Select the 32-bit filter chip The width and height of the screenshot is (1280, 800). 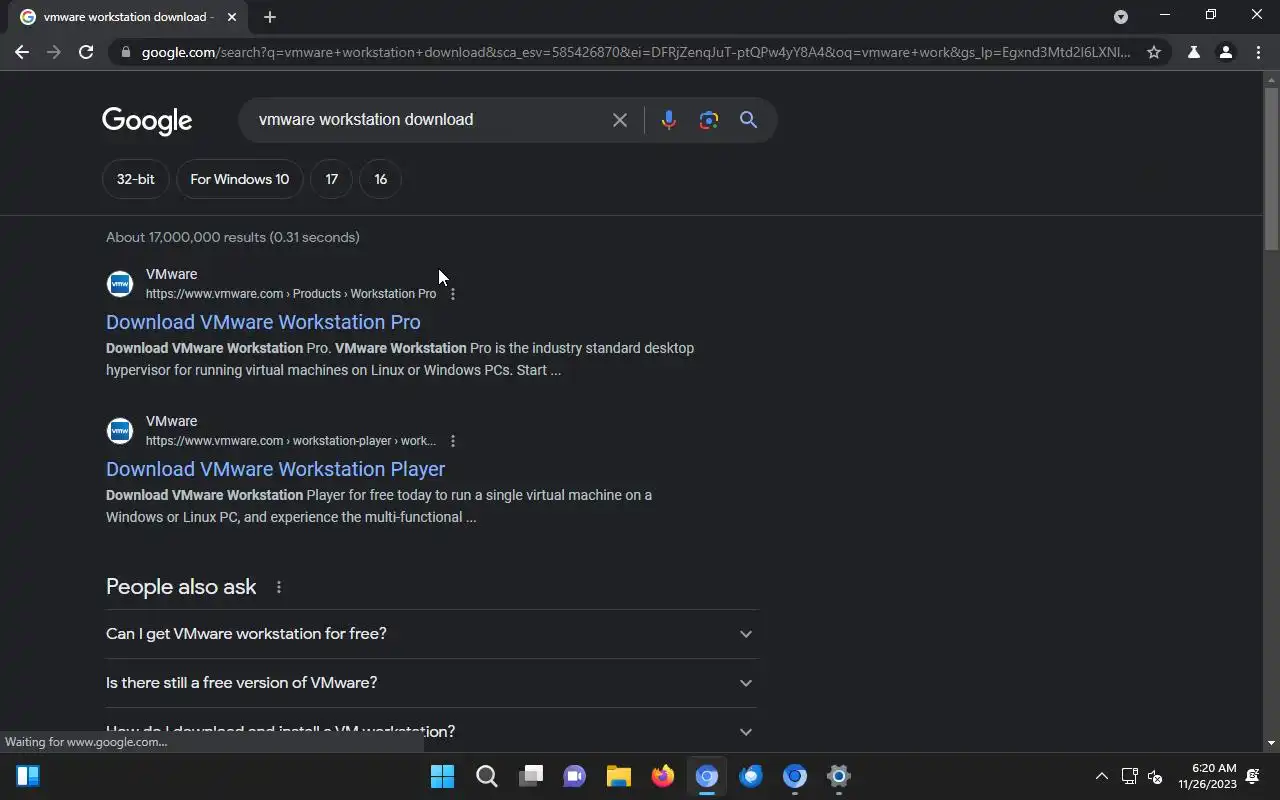[135, 179]
